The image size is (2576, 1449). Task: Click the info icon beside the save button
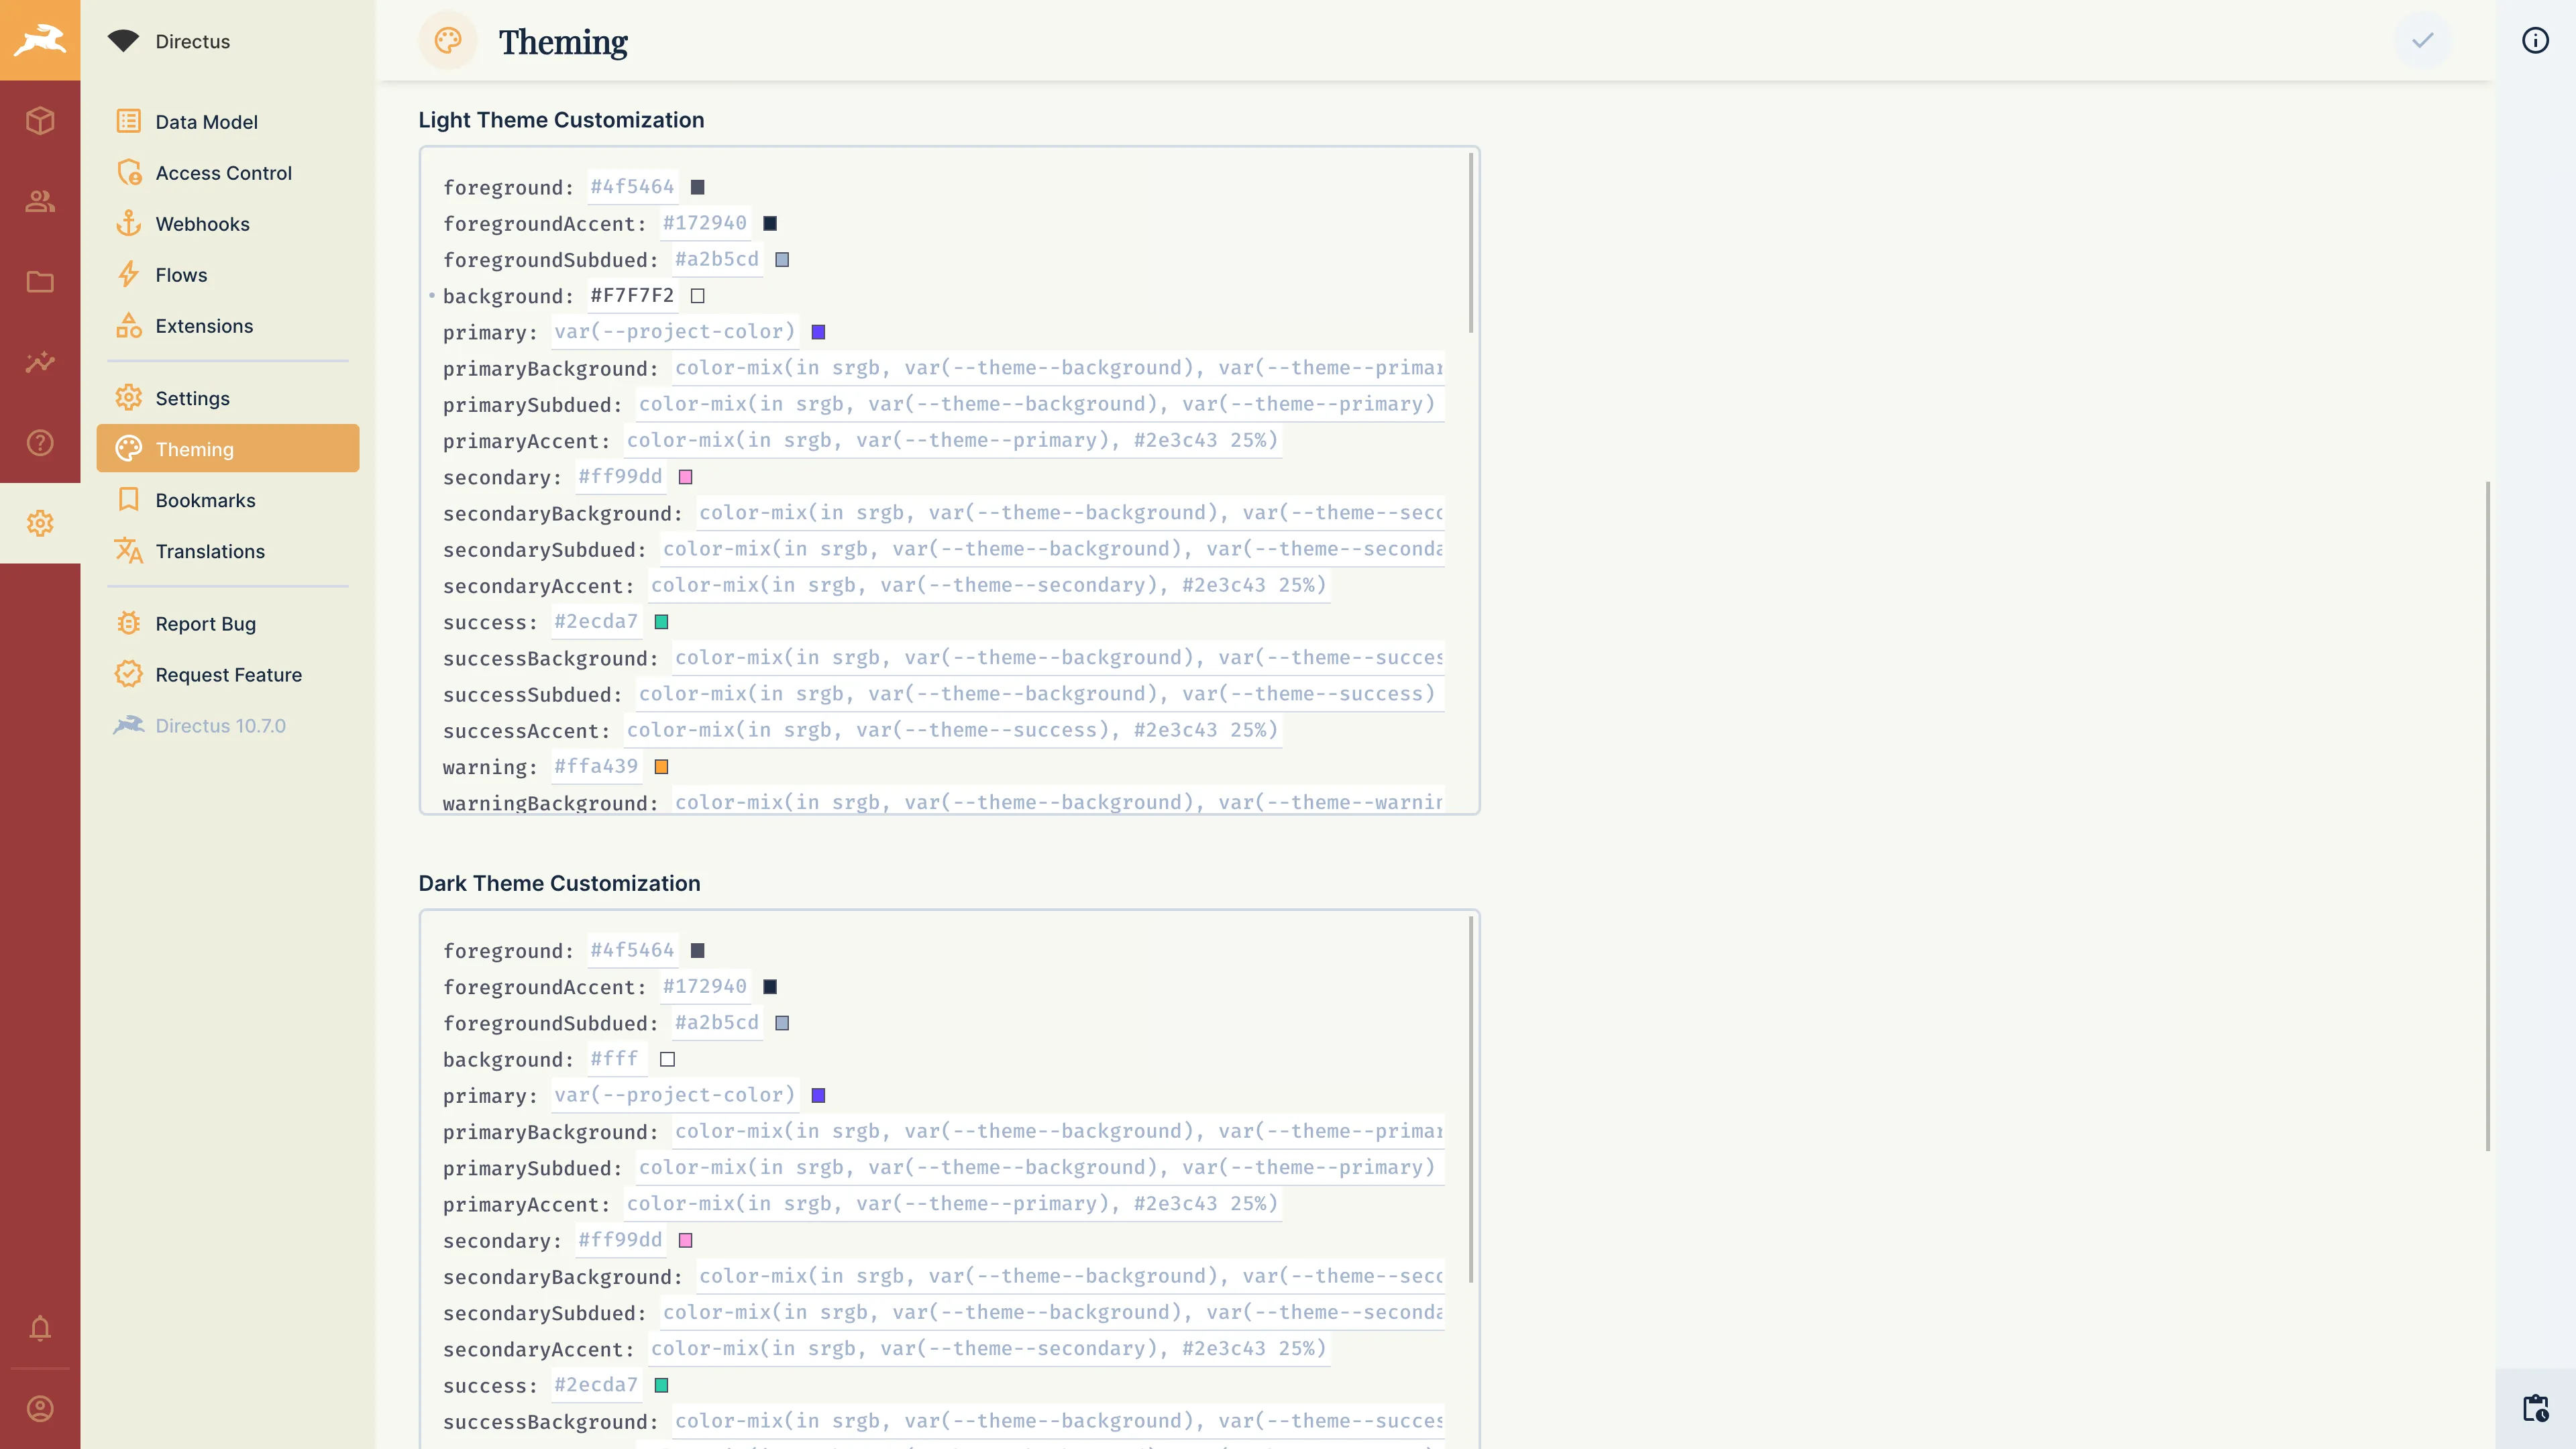2534,40
